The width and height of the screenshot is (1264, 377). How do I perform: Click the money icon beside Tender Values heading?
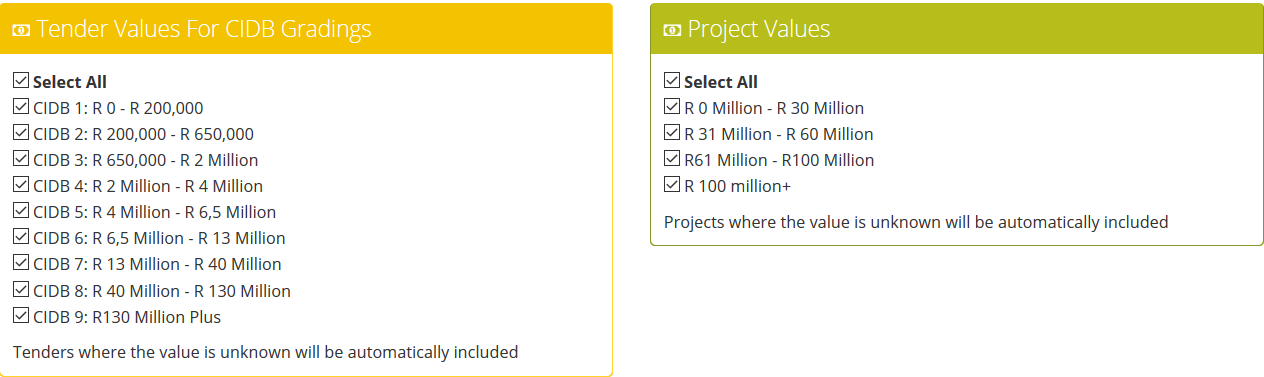coord(21,30)
